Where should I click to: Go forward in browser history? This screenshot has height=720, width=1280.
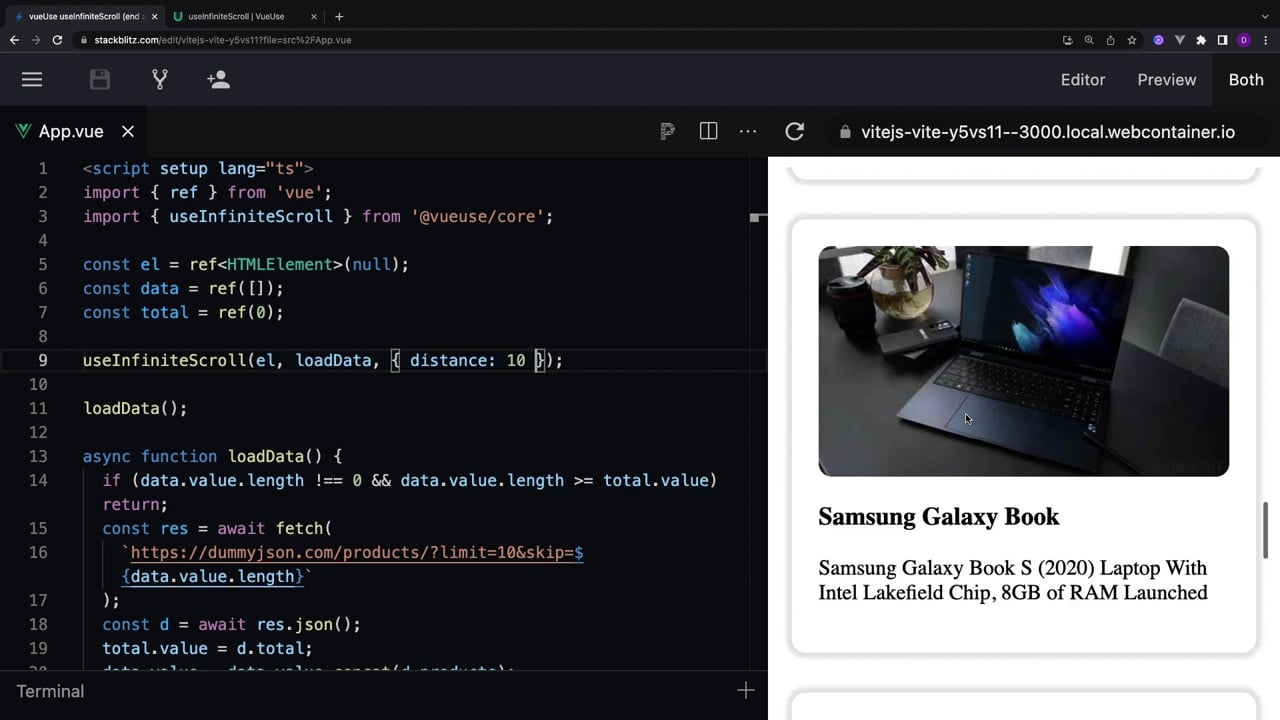coord(36,40)
